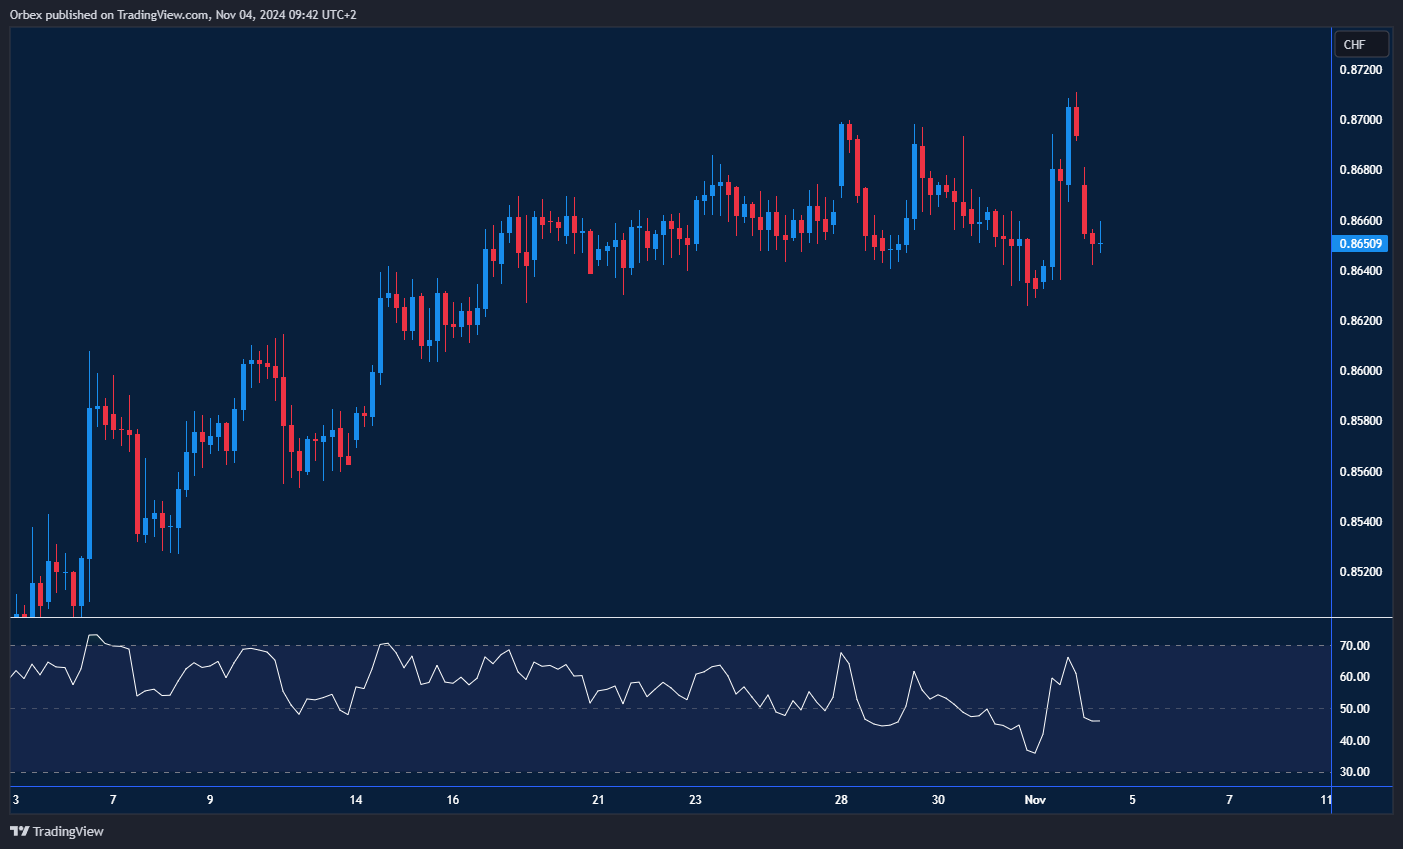Click the 28 date marker on the time axis
The width and height of the screenshot is (1403, 849).
click(841, 800)
